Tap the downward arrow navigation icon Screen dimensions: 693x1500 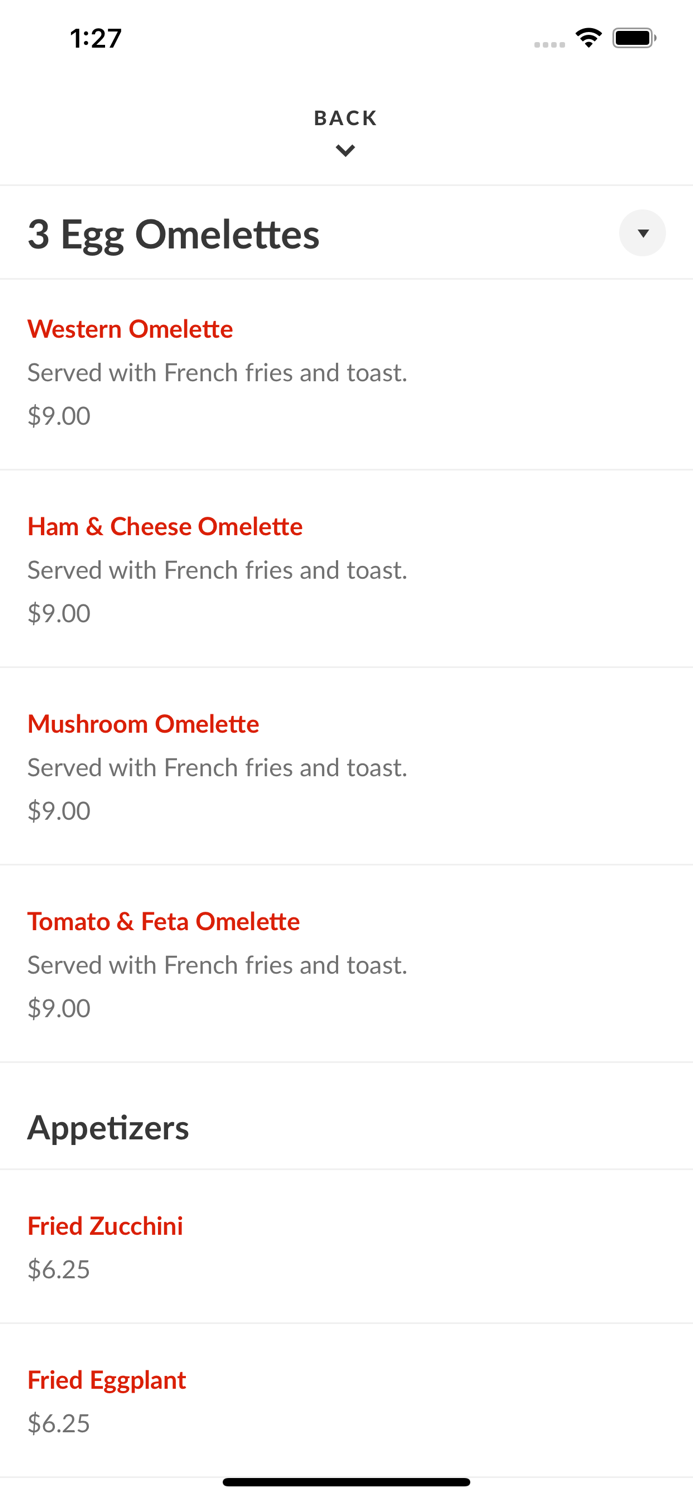coord(345,150)
